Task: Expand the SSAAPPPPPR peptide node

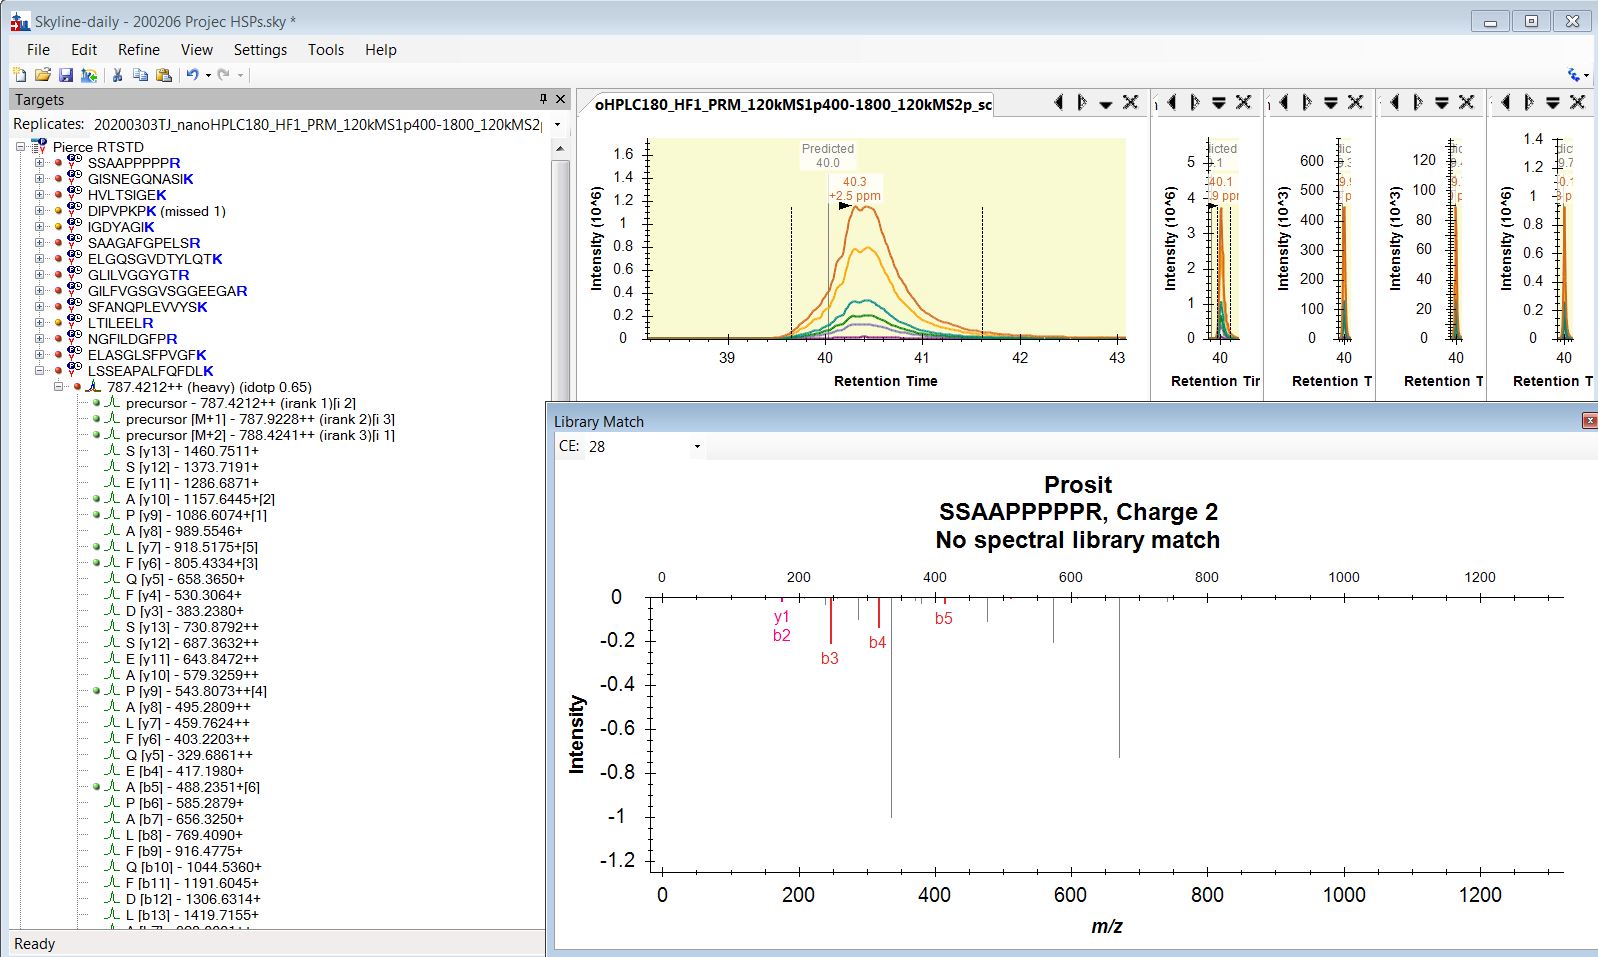Action: pos(40,163)
